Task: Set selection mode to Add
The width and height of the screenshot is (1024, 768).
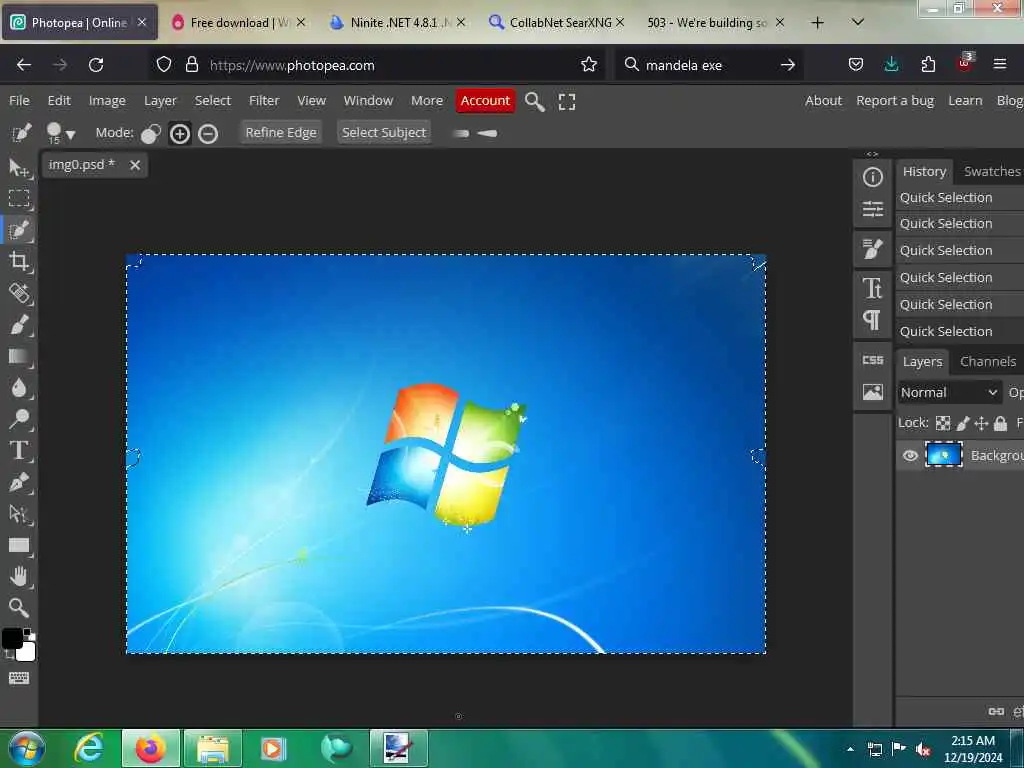Action: coord(180,134)
